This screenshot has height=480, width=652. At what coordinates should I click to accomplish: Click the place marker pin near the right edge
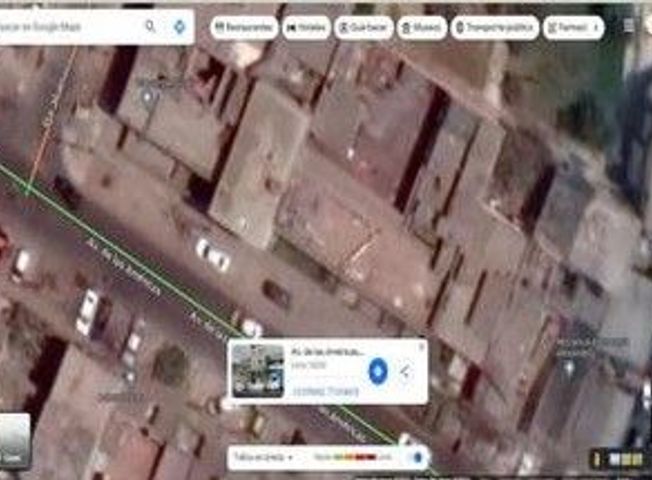568,366
